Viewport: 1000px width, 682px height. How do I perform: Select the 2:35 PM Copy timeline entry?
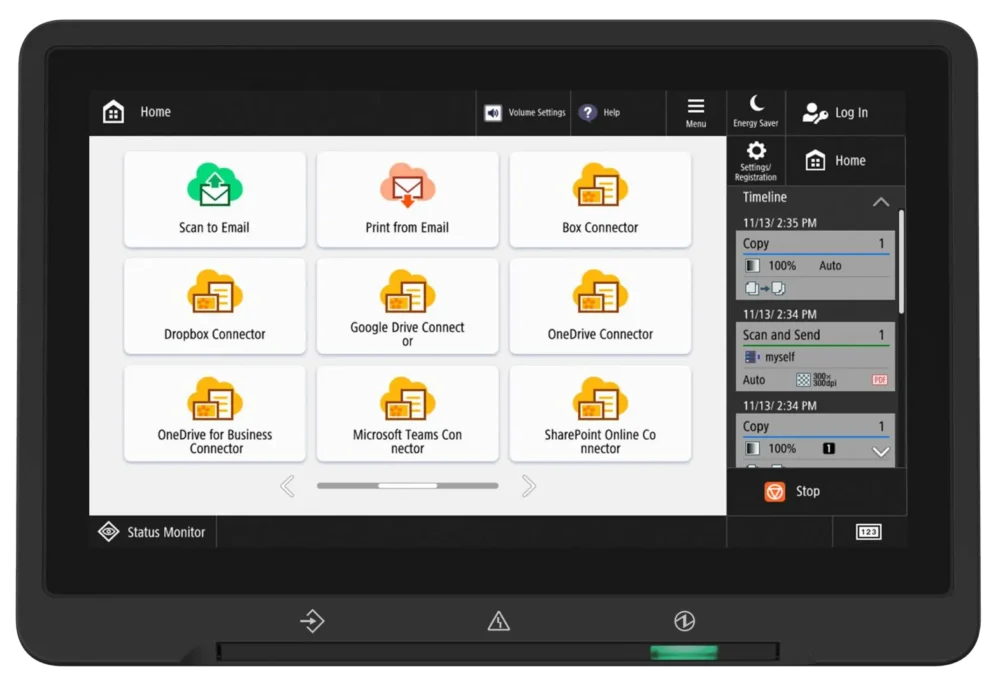[815, 265]
